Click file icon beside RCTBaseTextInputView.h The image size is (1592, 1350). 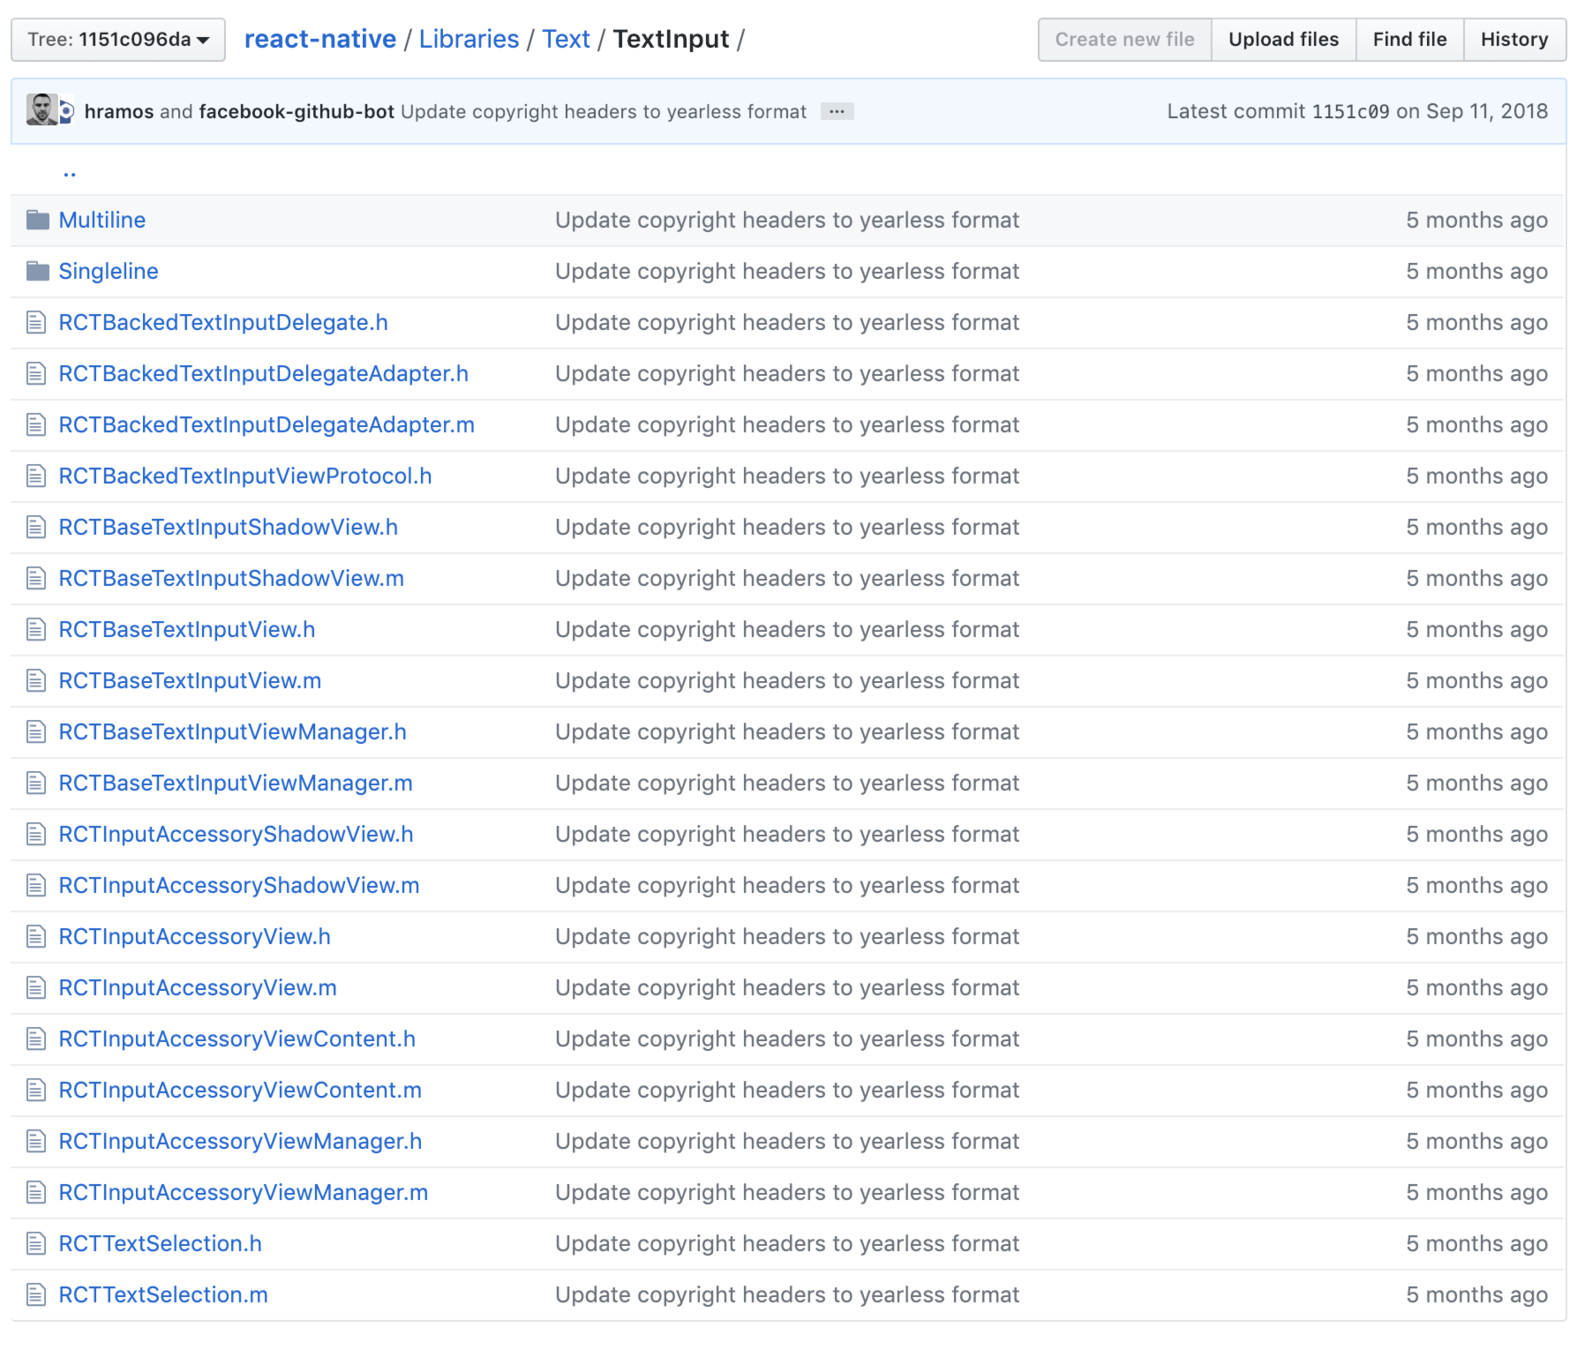(x=36, y=629)
